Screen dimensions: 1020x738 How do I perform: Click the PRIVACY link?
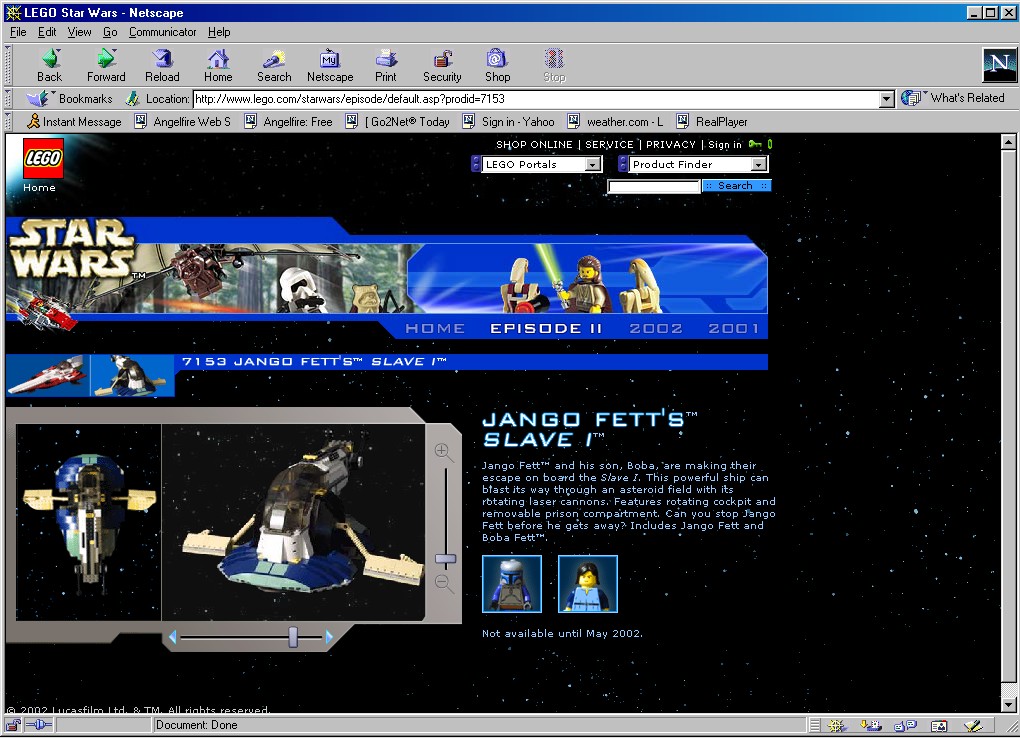click(x=671, y=144)
